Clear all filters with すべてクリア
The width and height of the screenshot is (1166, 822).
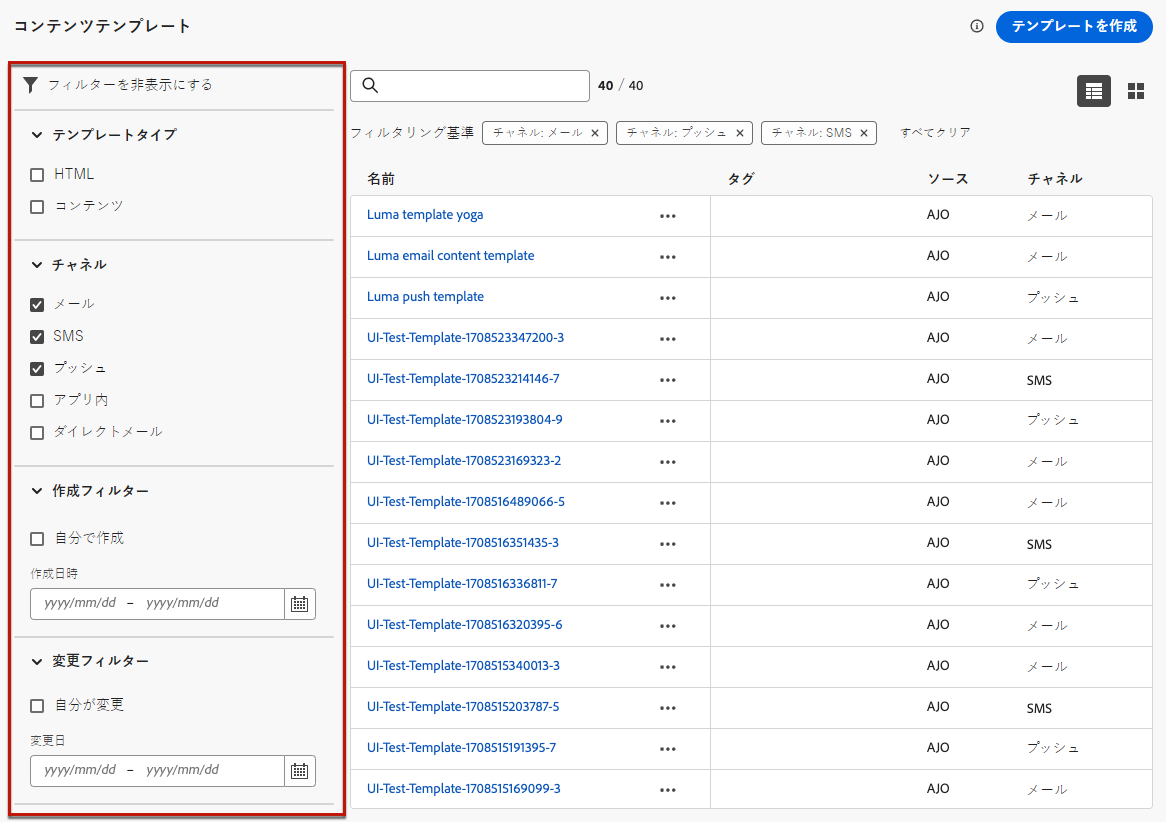935,132
